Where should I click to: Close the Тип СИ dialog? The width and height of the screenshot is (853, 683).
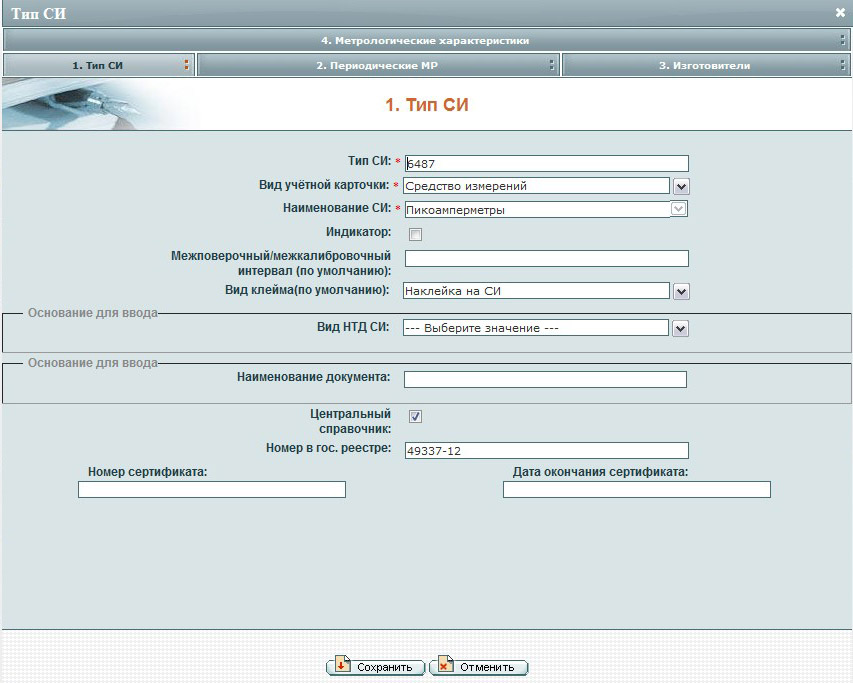840,13
